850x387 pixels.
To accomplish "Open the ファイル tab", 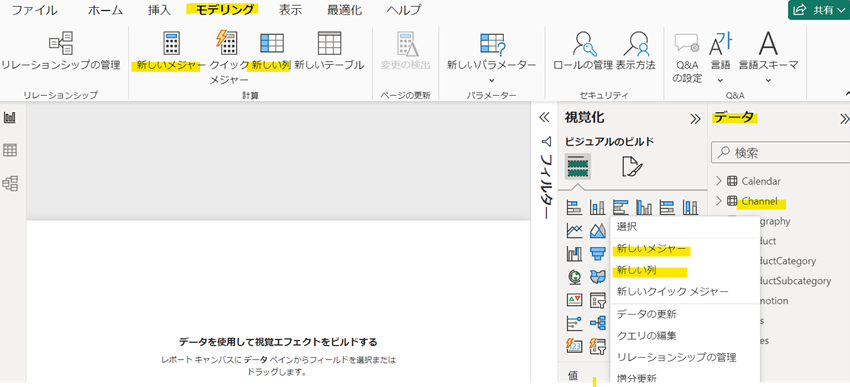I will pyautogui.click(x=35, y=10).
